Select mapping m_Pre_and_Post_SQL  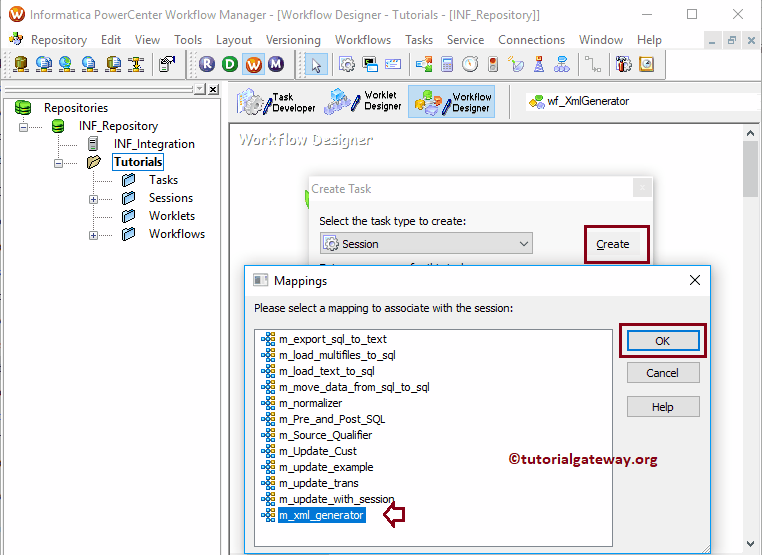[331, 419]
